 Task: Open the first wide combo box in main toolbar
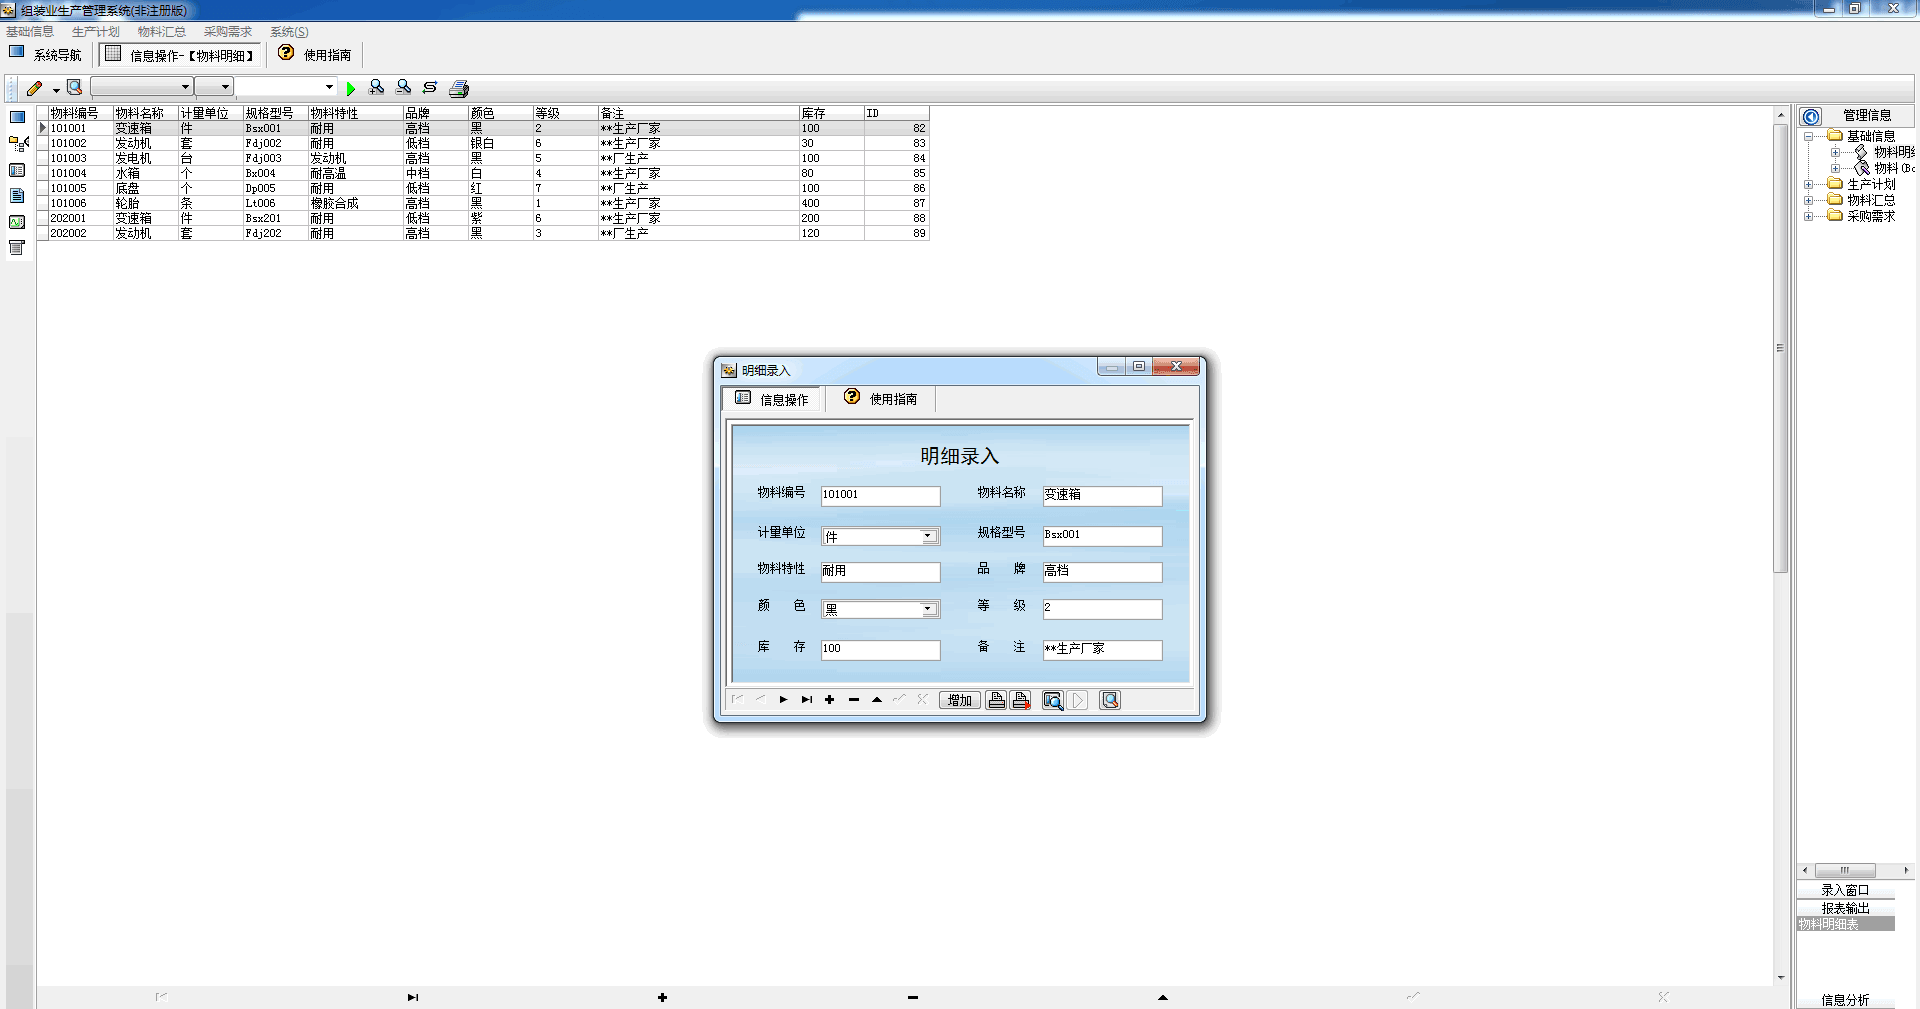pos(141,87)
